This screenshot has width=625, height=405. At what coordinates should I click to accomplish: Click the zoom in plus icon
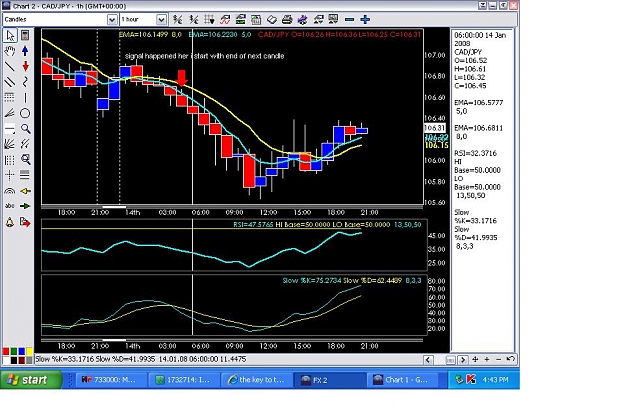pyautogui.click(x=365, y=19)
